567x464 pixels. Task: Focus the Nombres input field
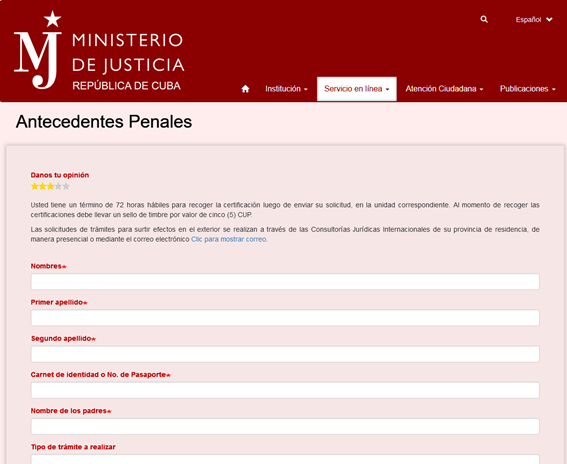tap(285, 281)
